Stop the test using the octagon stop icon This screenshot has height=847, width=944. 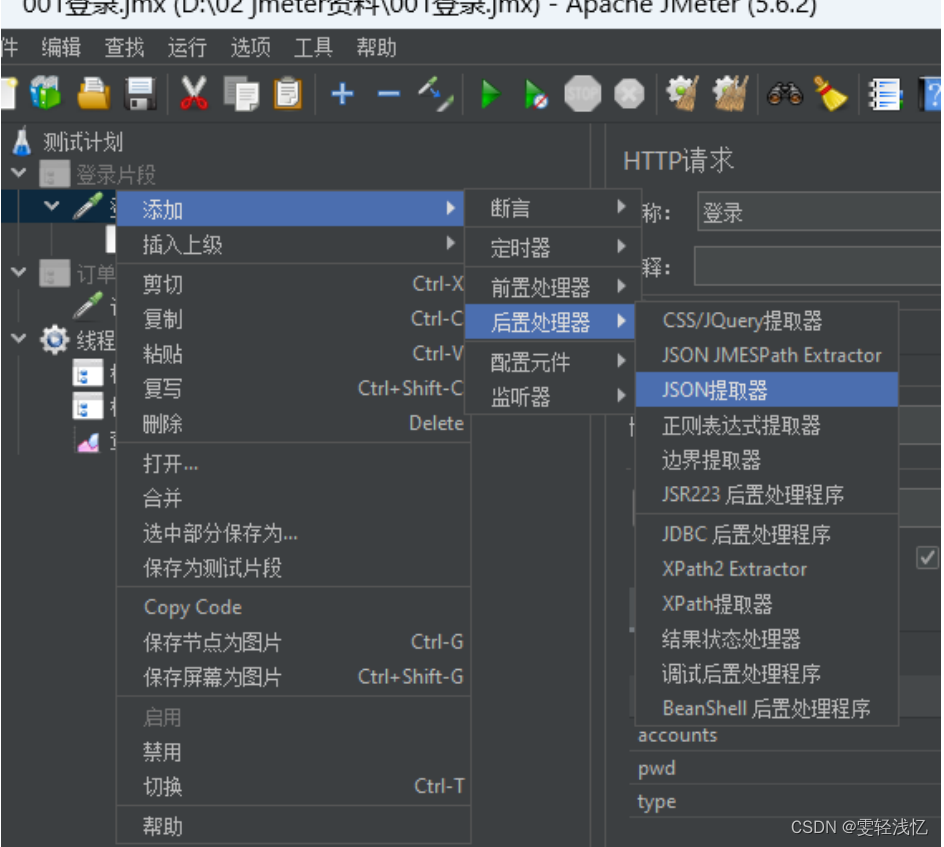(583, 95)
